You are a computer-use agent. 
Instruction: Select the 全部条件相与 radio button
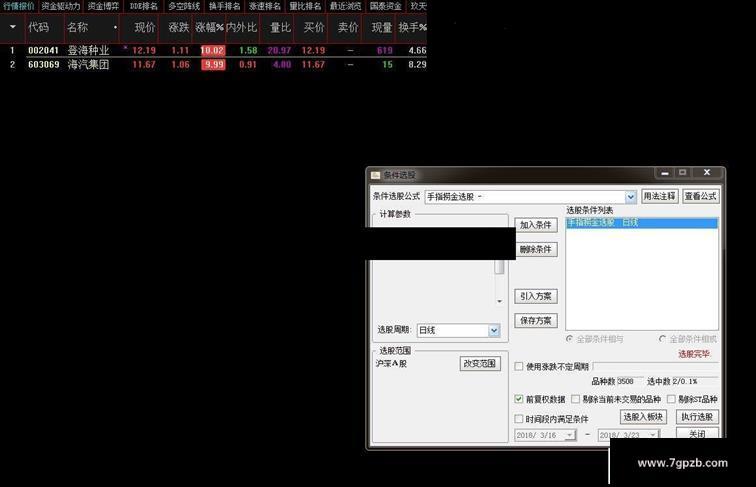pyautogui.click(x=569, y=339)
